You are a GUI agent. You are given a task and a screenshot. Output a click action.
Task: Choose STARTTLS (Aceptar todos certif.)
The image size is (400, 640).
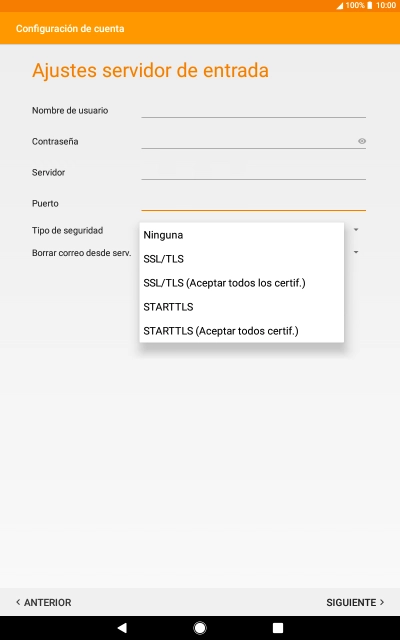point(242,331)
